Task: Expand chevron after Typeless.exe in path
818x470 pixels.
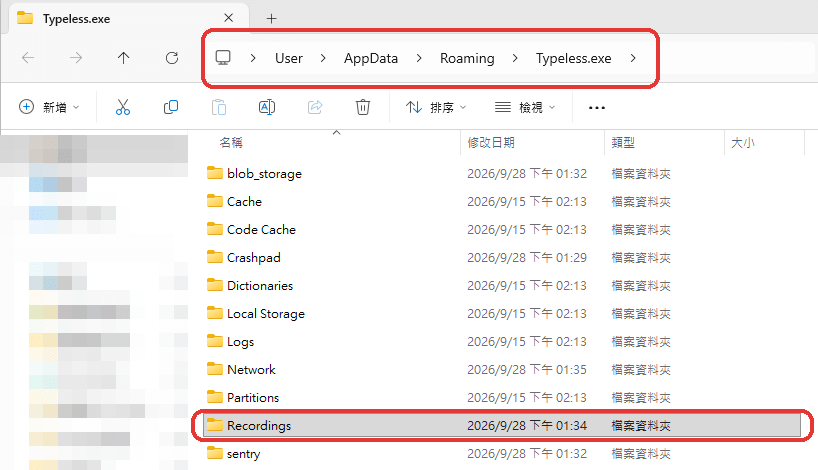Action: click(x=633, y=58)
